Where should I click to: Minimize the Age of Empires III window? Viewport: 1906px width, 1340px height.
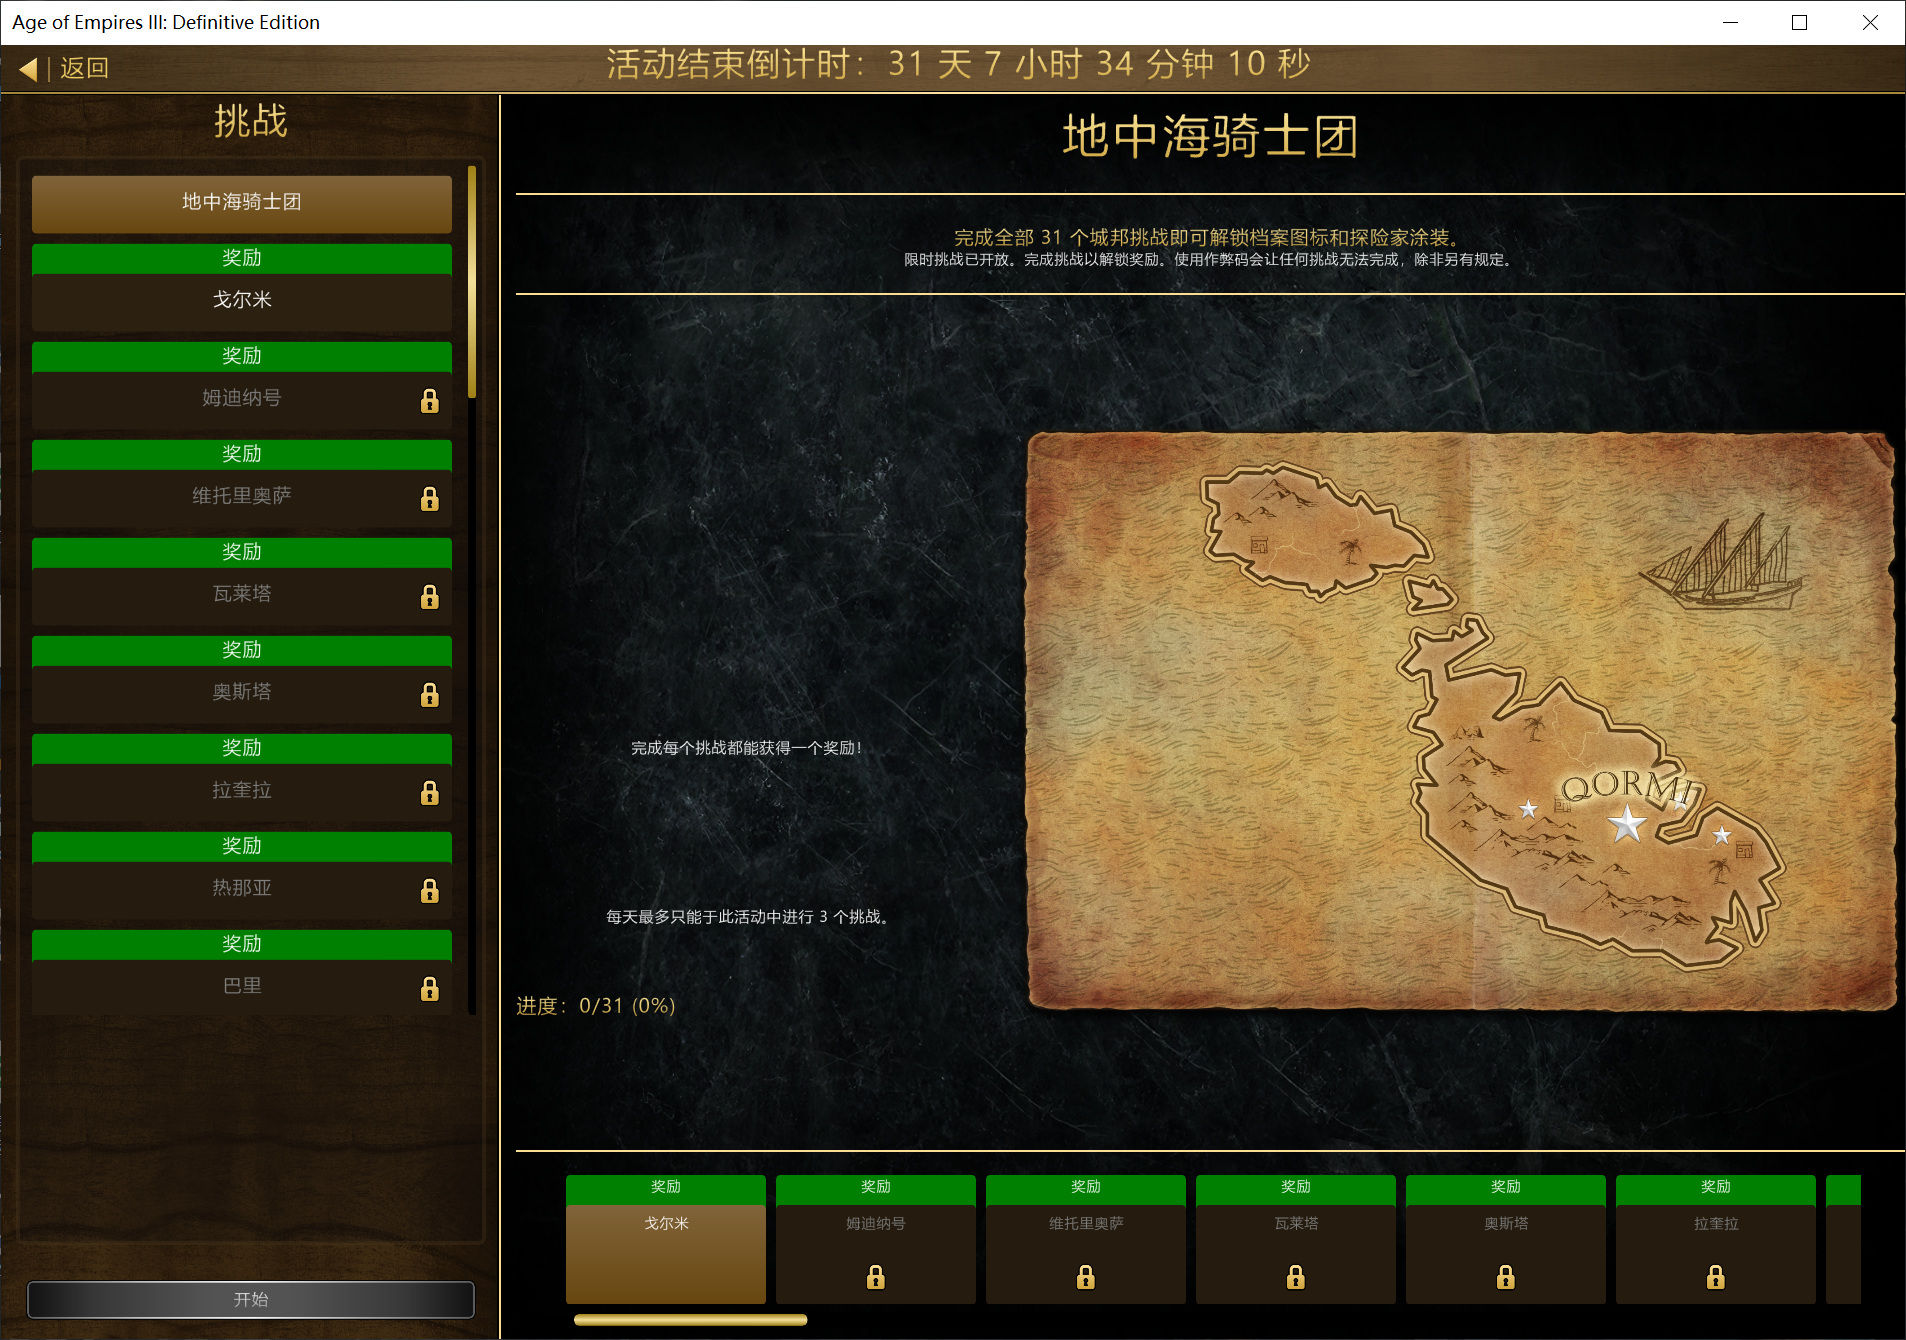tap(1731, 22)
